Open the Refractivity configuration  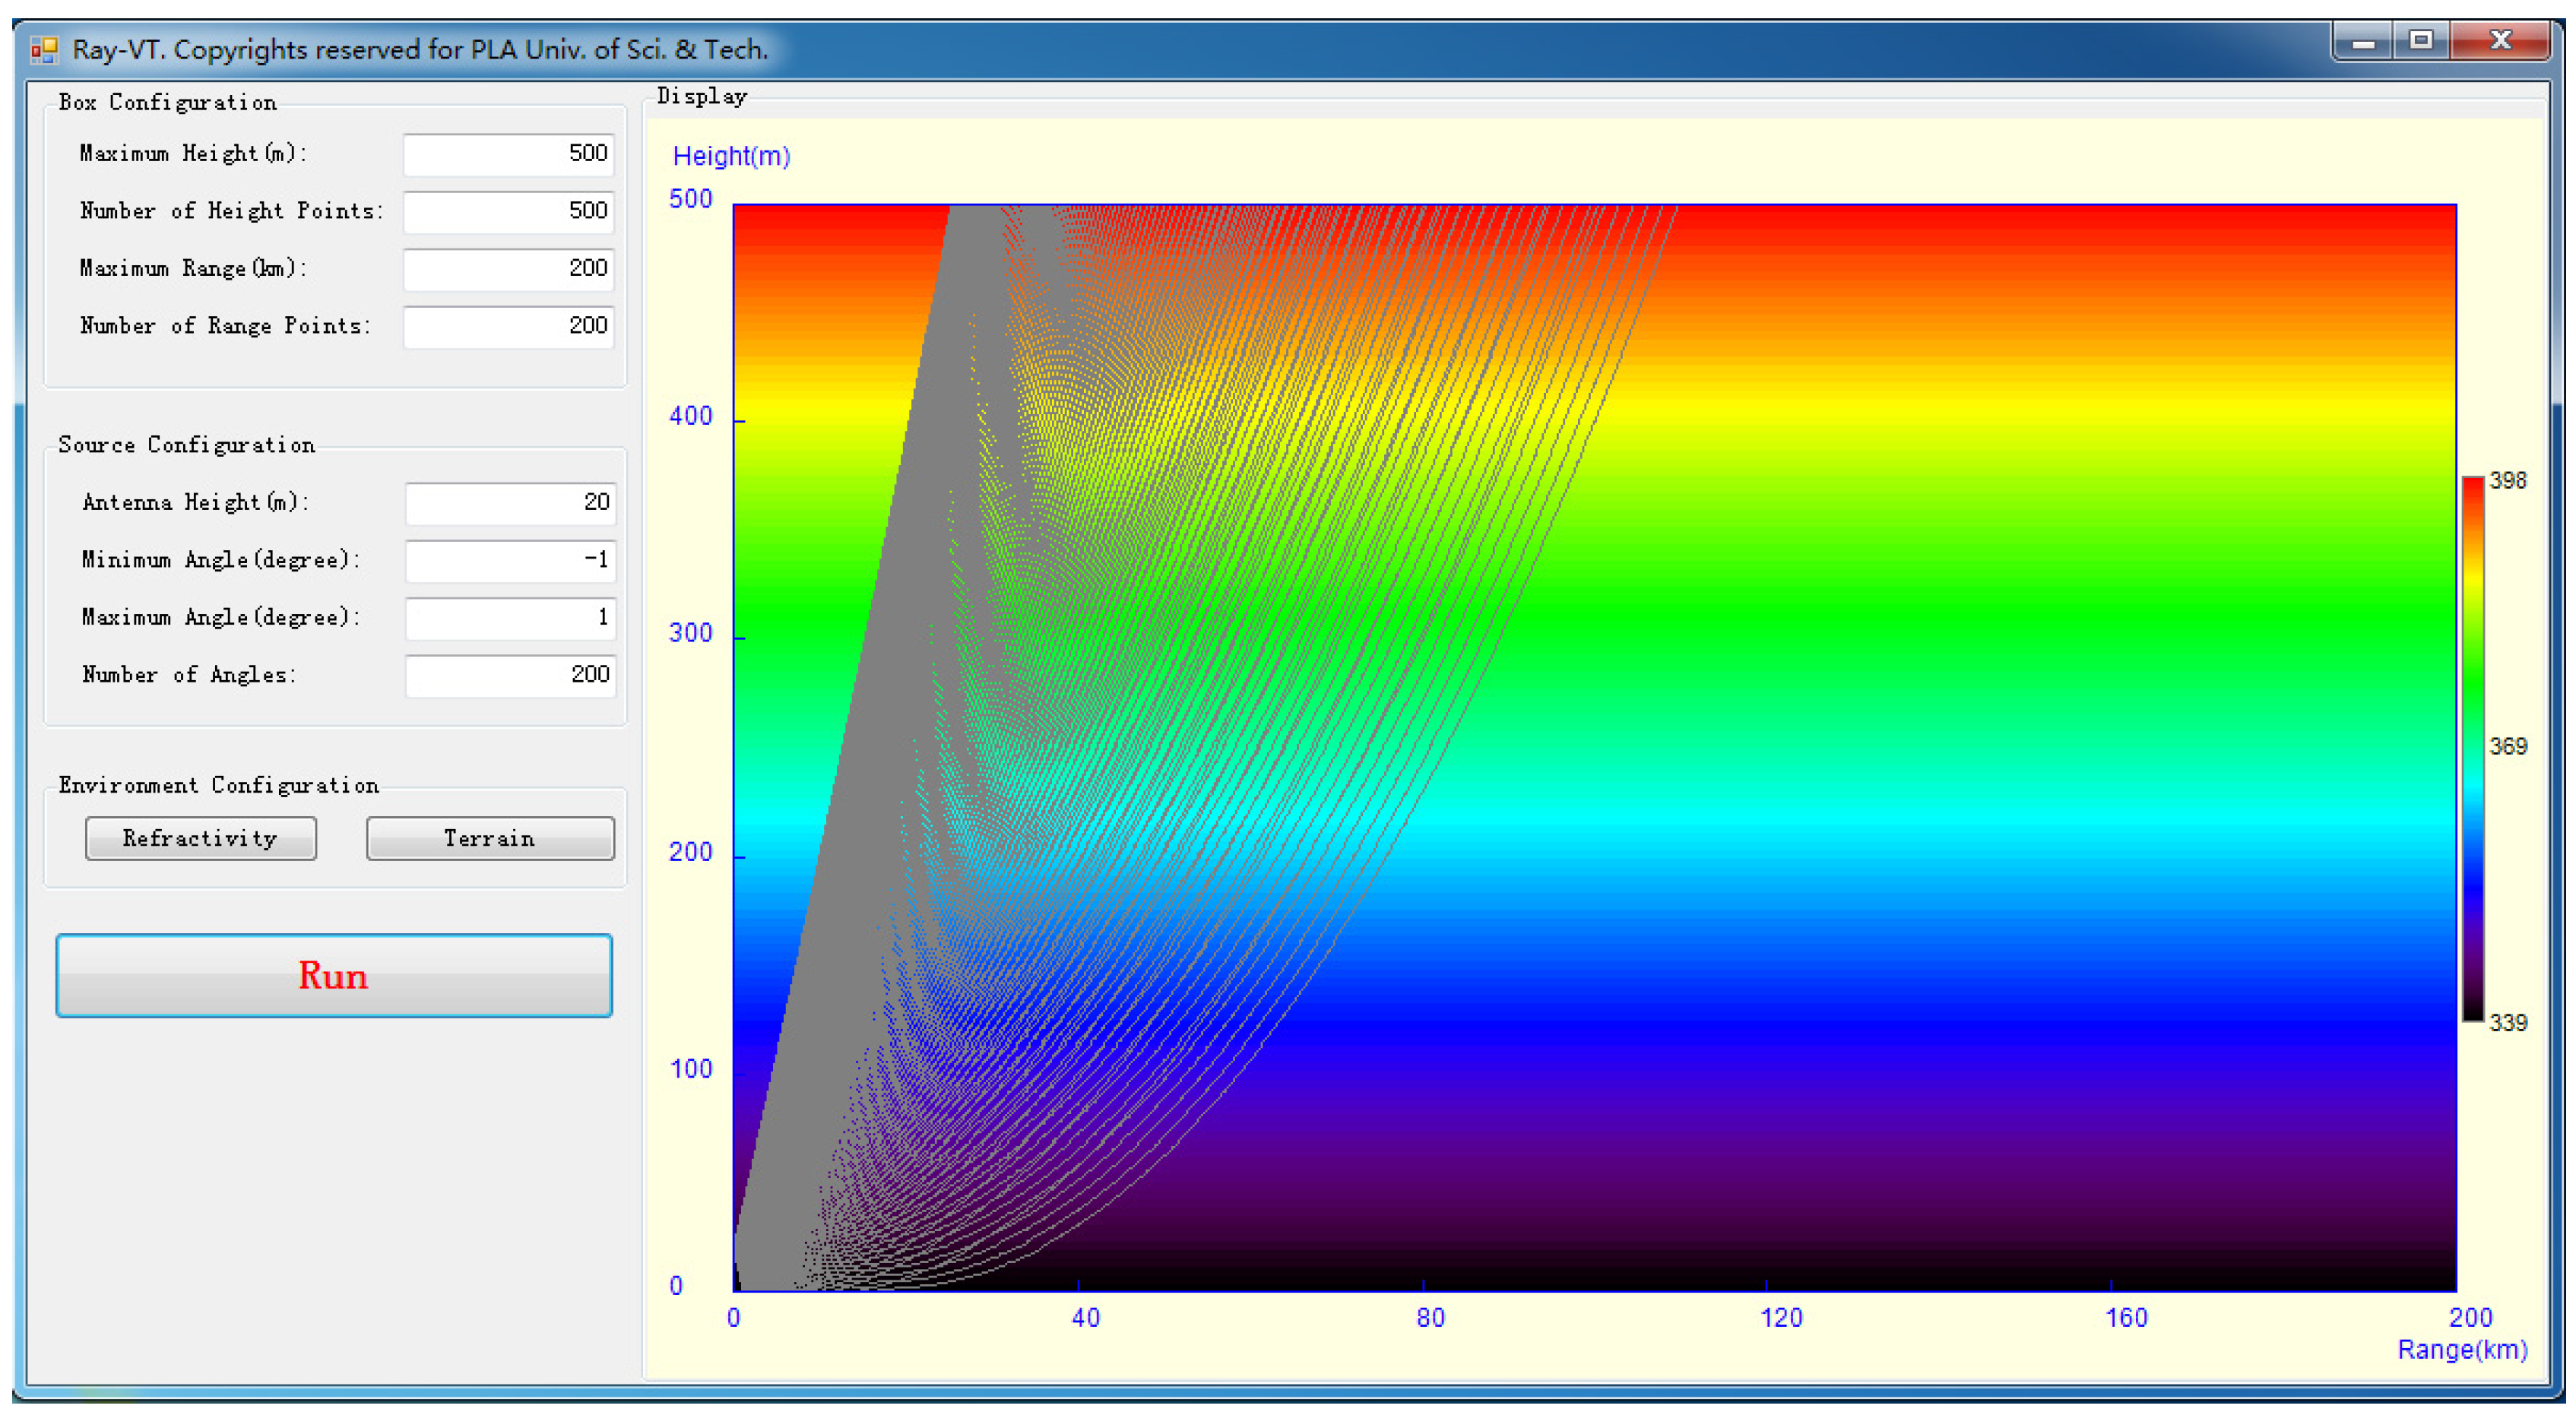tap(201, 838)
